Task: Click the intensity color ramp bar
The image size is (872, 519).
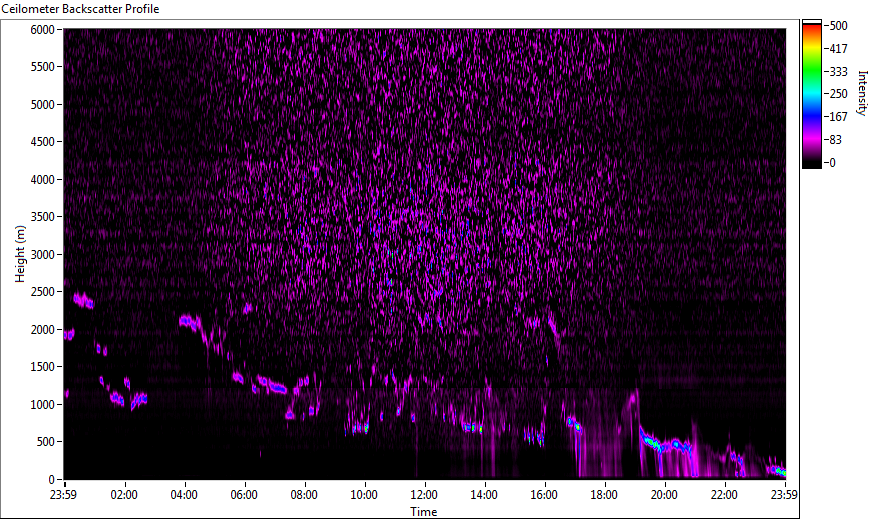Action: pos(811,94)
